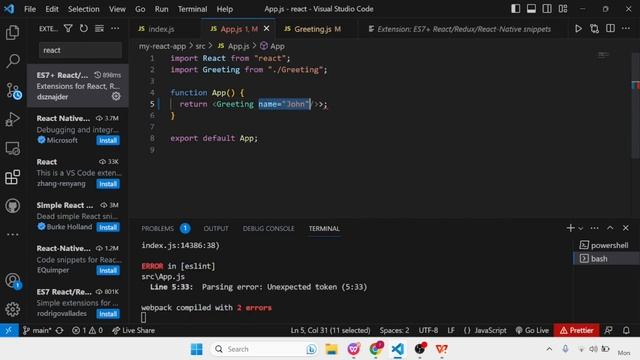Close the App.js tab

coord(267,28)
